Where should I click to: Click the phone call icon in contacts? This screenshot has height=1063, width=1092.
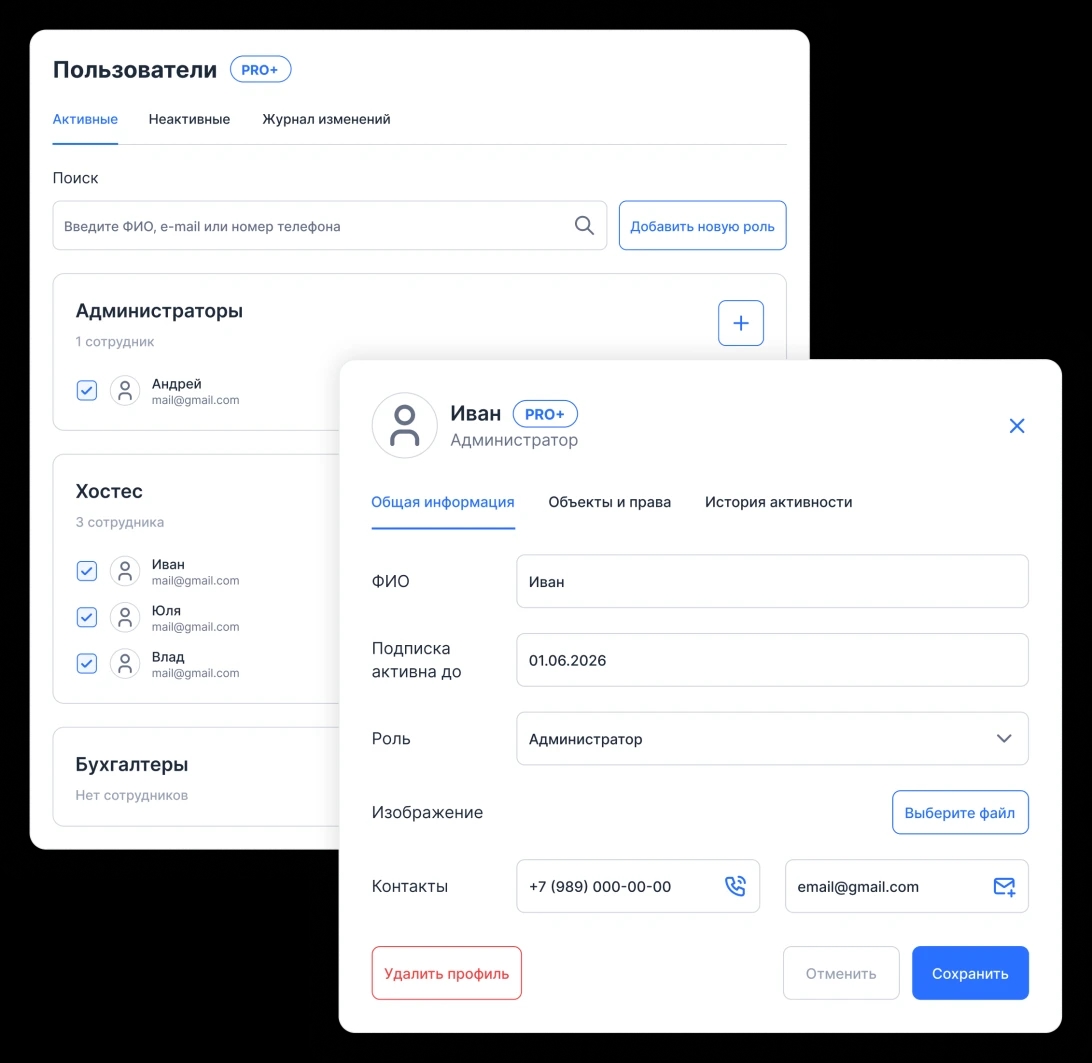click(735, 886)
